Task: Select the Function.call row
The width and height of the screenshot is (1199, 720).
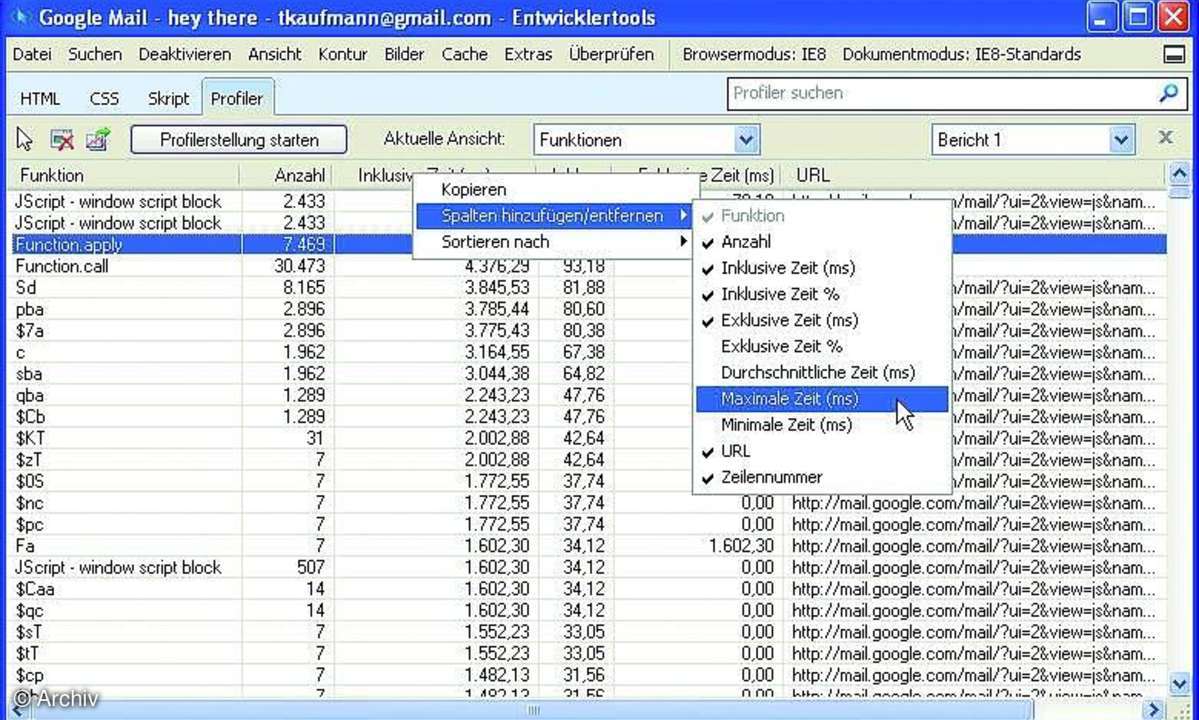Action: click(x=589, y=266)
